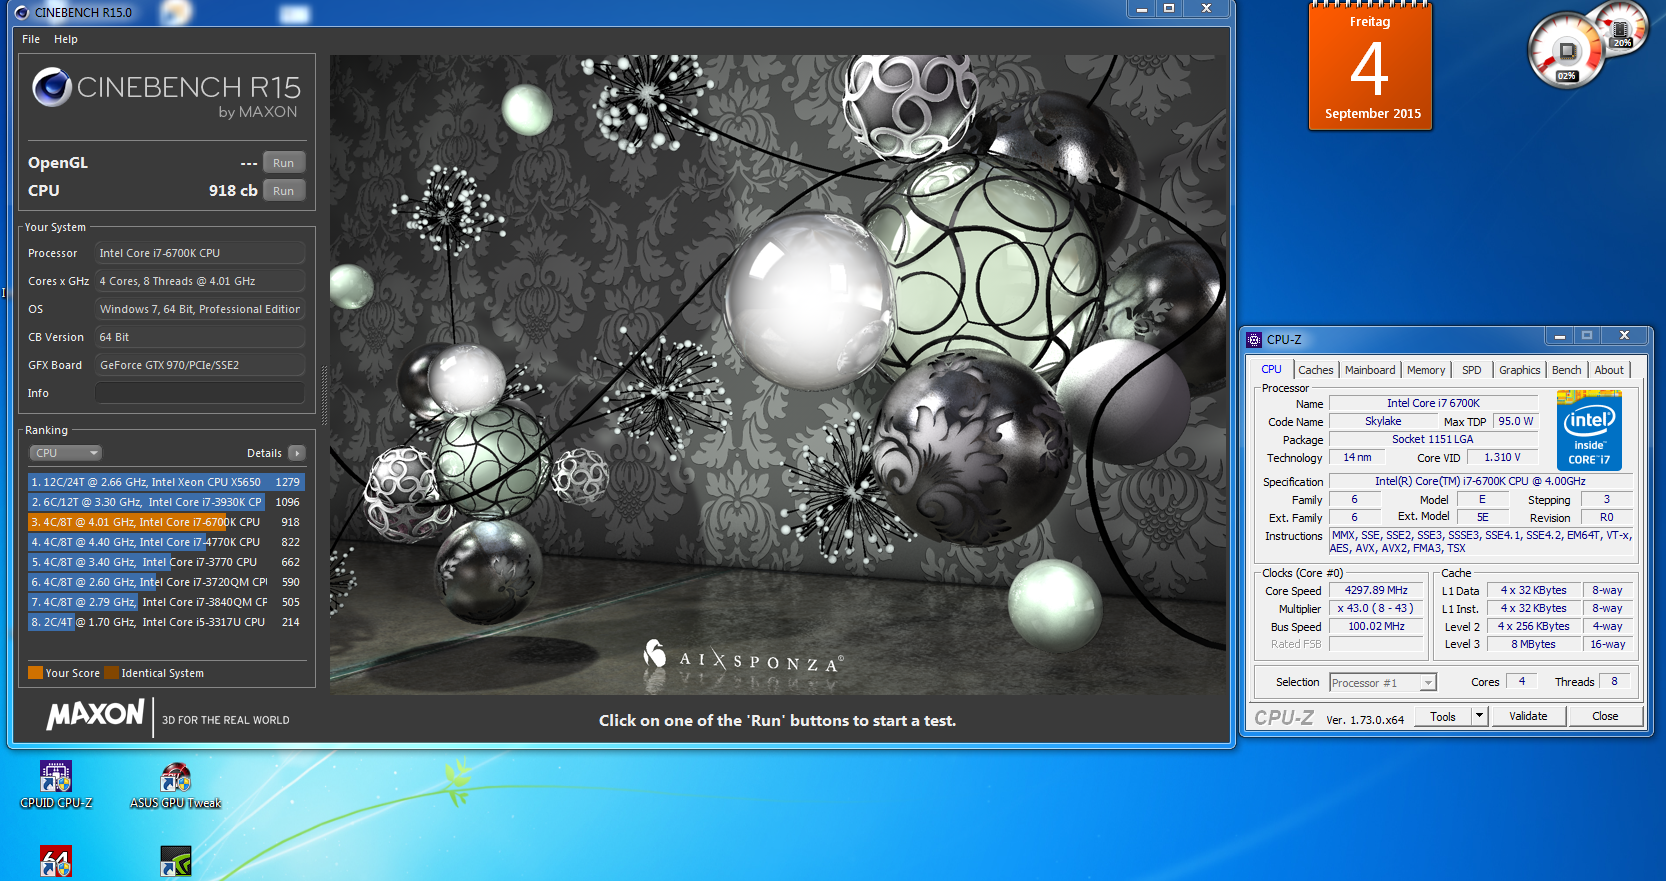This screenshot has width=1666, height=881.
Task: Click the small memory gauge gadget
Action: (1621, 27)
